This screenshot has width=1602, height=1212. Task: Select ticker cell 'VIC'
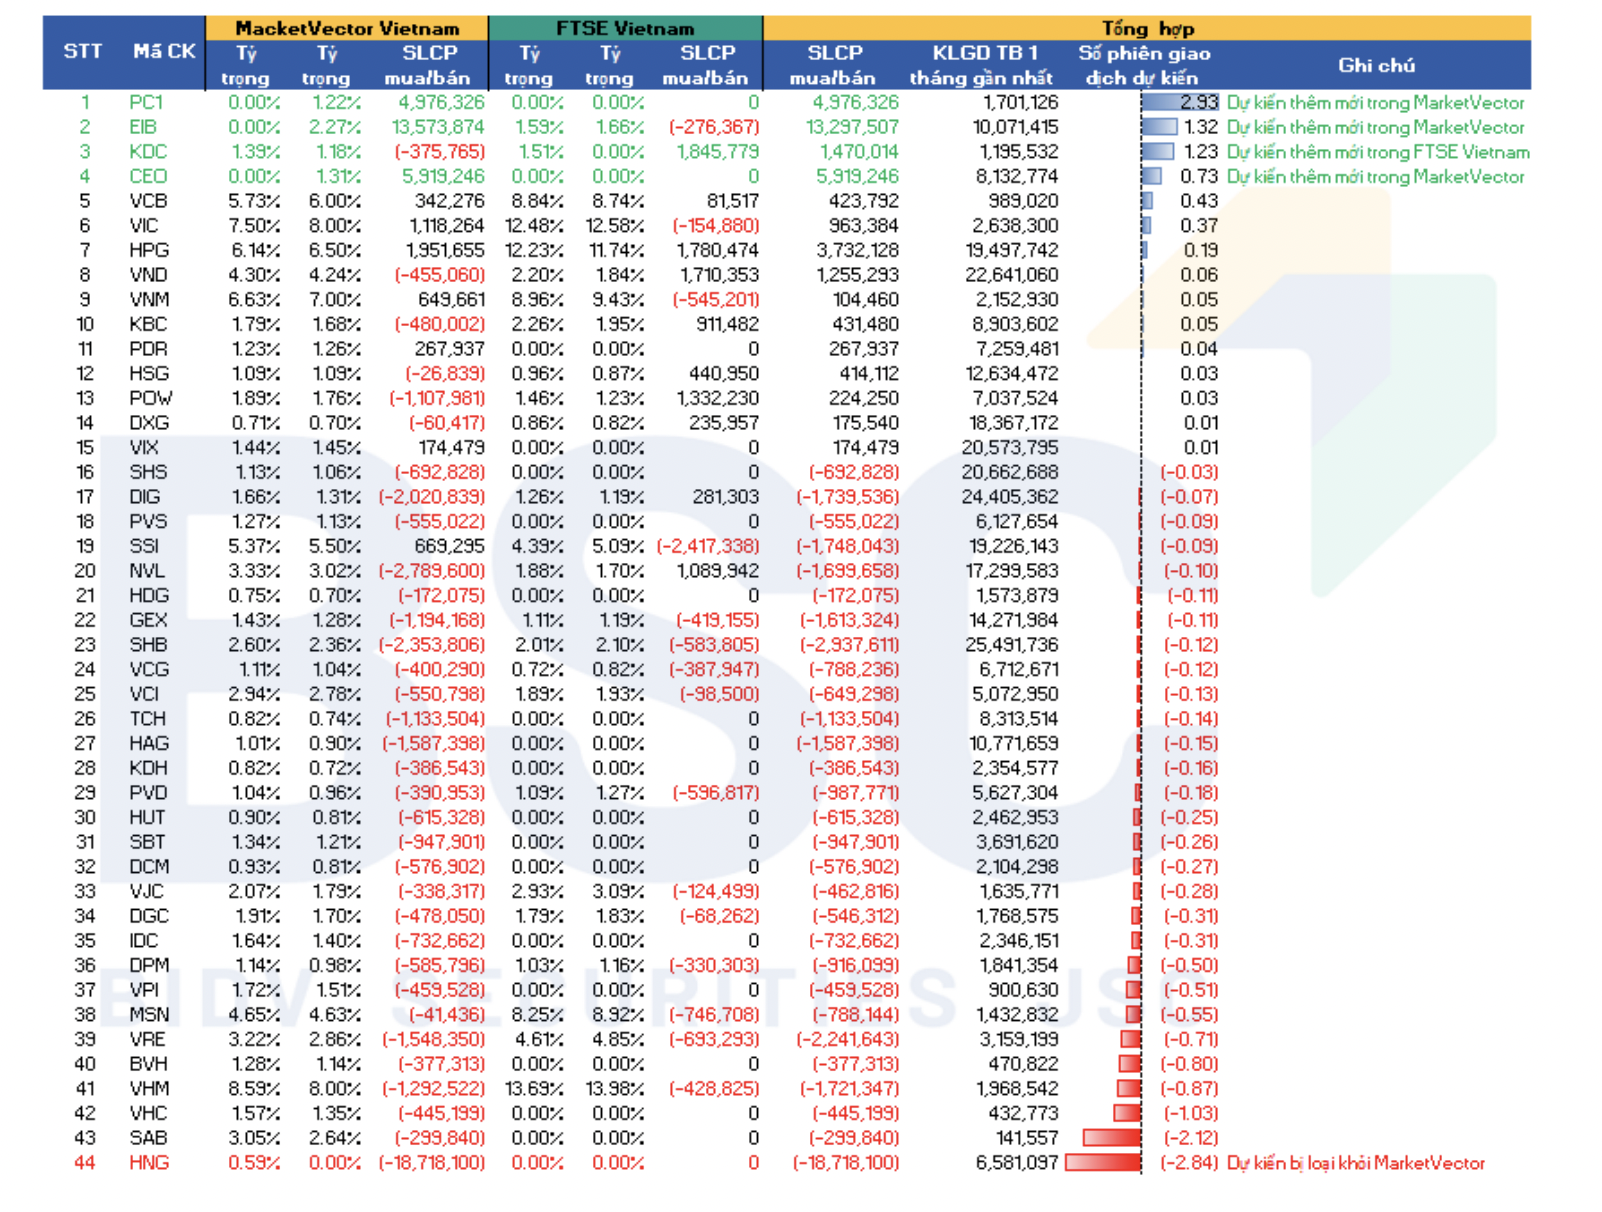(144, 226)
